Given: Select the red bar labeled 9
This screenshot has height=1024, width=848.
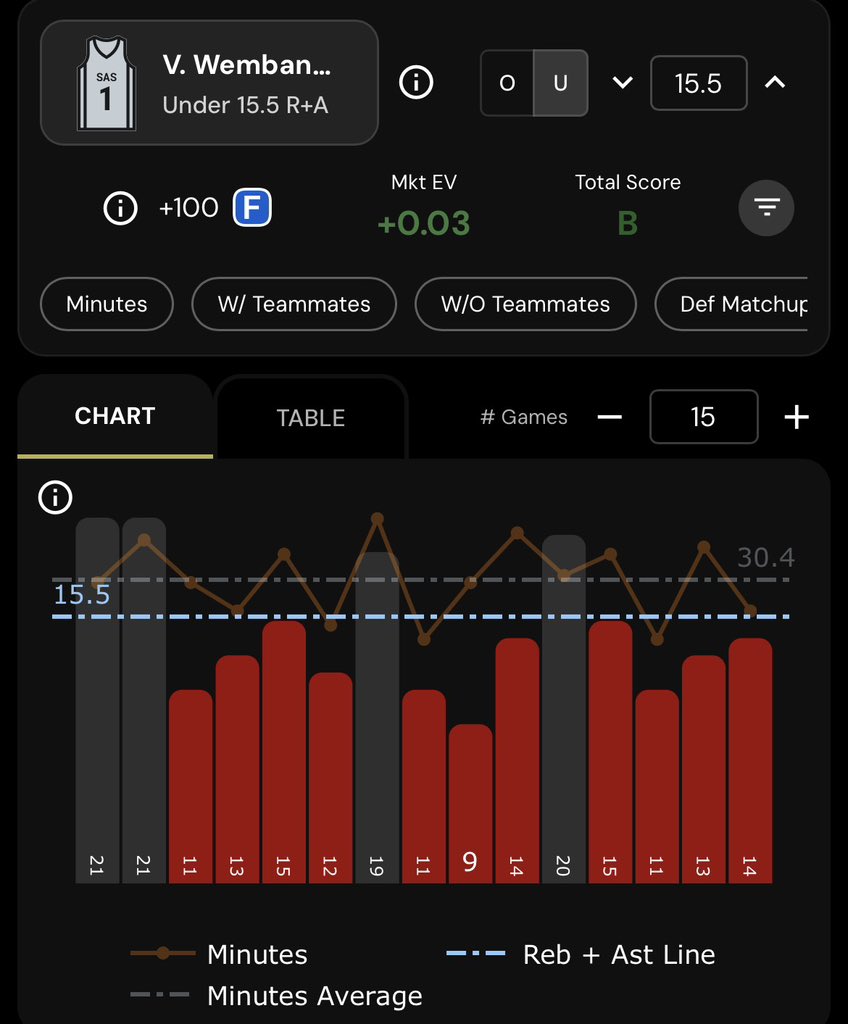Looking at the screenshot, I should (x=470, y=803).
